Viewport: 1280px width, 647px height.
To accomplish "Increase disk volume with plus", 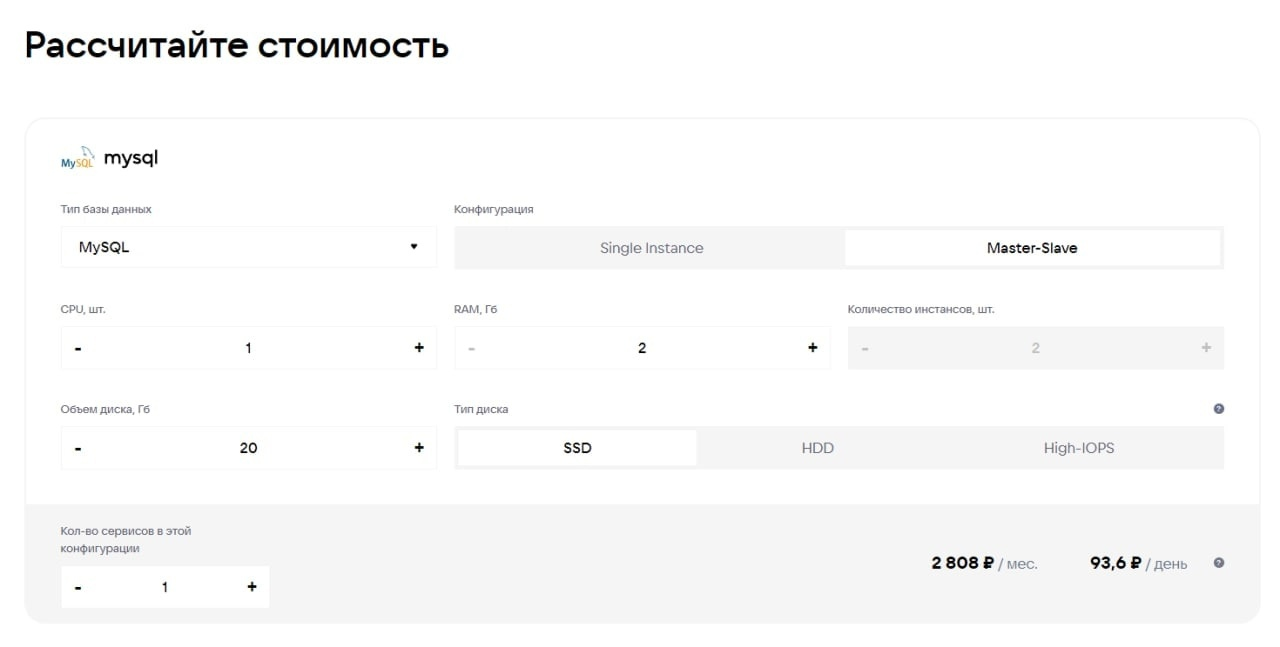I will click(x=419, y=448).
